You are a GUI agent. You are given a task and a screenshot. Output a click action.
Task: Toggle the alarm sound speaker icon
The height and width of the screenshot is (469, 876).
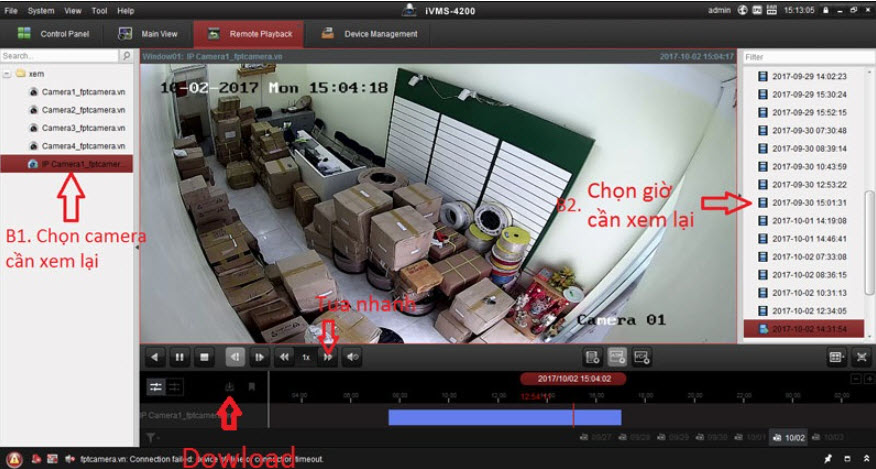click(x=70, y=459)
